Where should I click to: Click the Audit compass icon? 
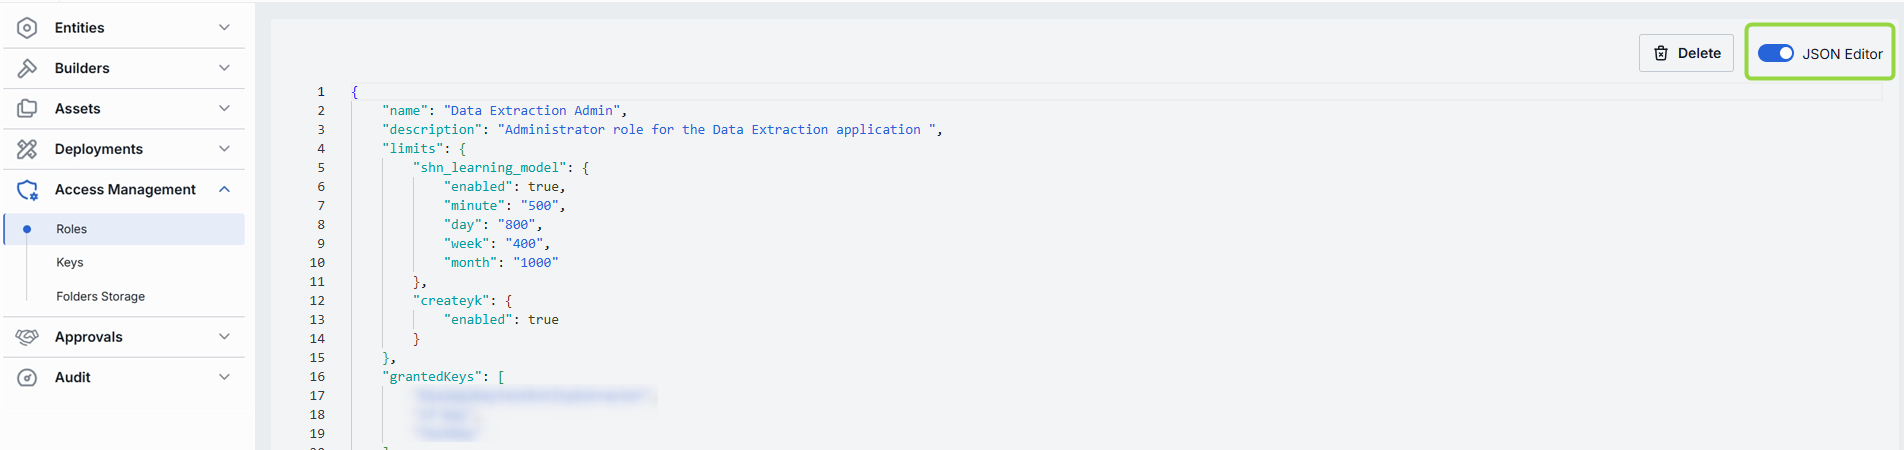click(x=27, y=377)
